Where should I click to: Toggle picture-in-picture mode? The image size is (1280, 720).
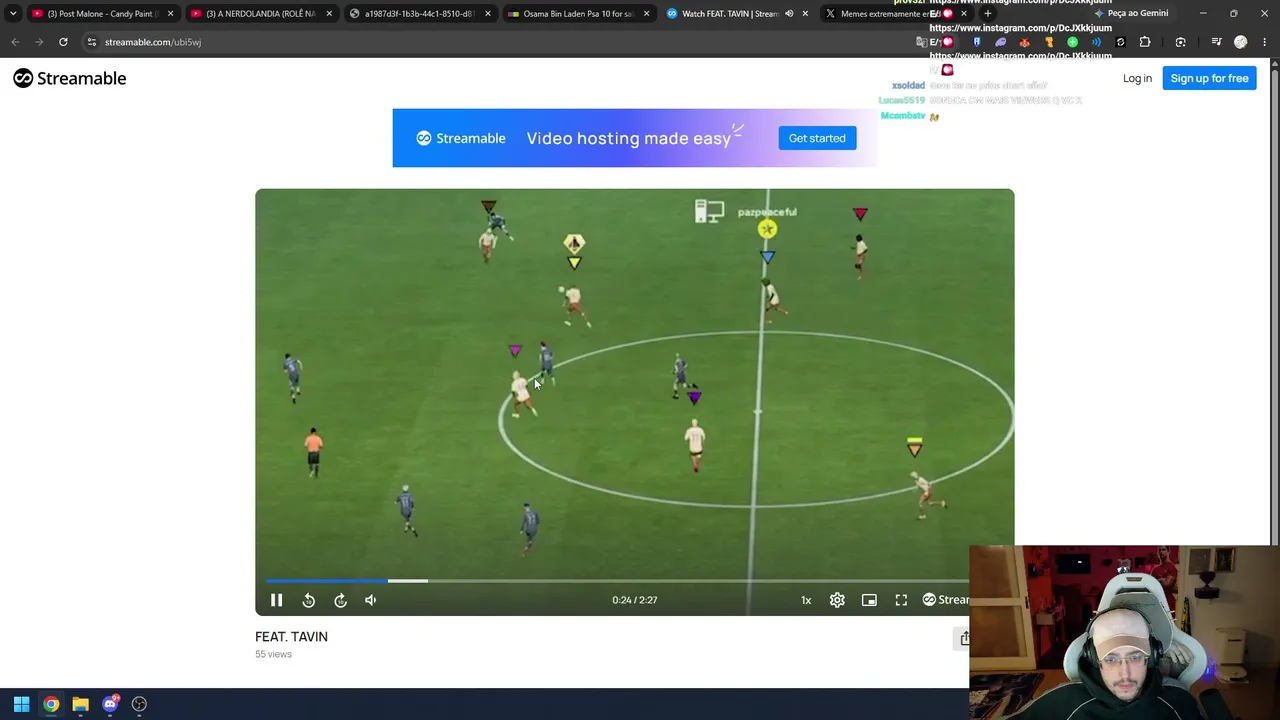(869, 600)
